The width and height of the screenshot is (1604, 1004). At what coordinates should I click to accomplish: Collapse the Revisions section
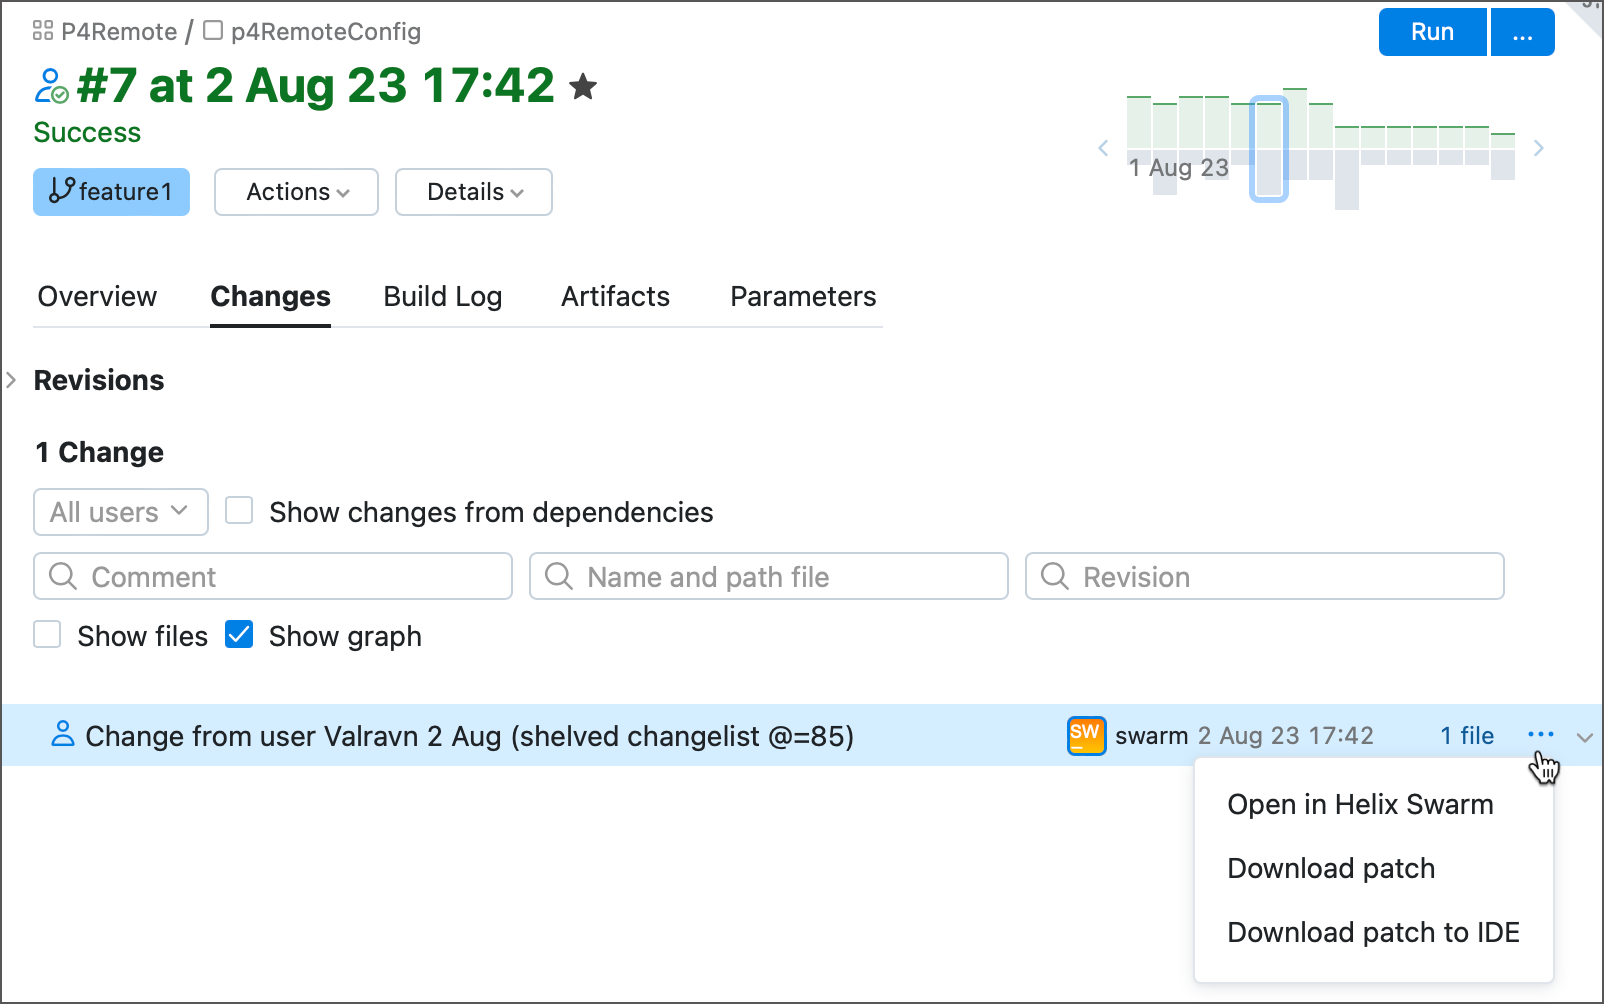(12, 380)
